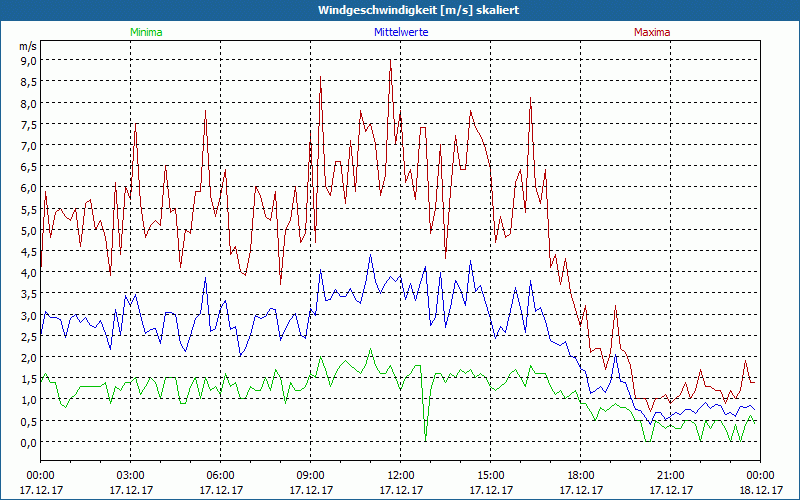The image size is (800, 500).
Task: Click the 1,5 y-axis value
Action: [x=28, y=379]
